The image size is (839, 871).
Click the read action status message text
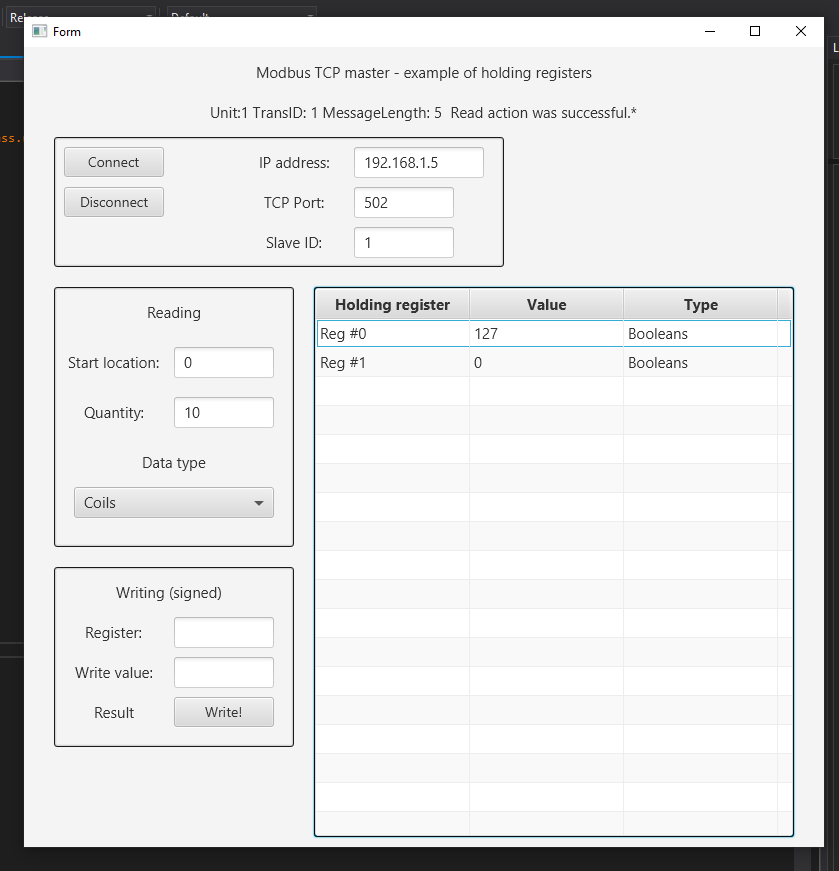pyautogui.click(x=423, y=113)
